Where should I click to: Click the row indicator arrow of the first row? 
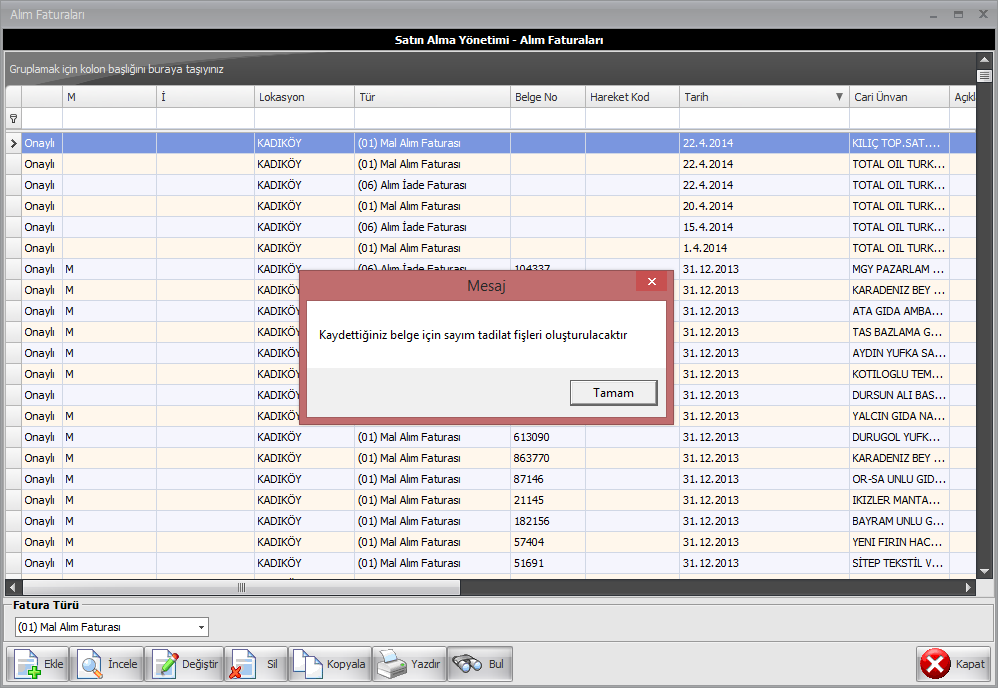click(13, 143)
